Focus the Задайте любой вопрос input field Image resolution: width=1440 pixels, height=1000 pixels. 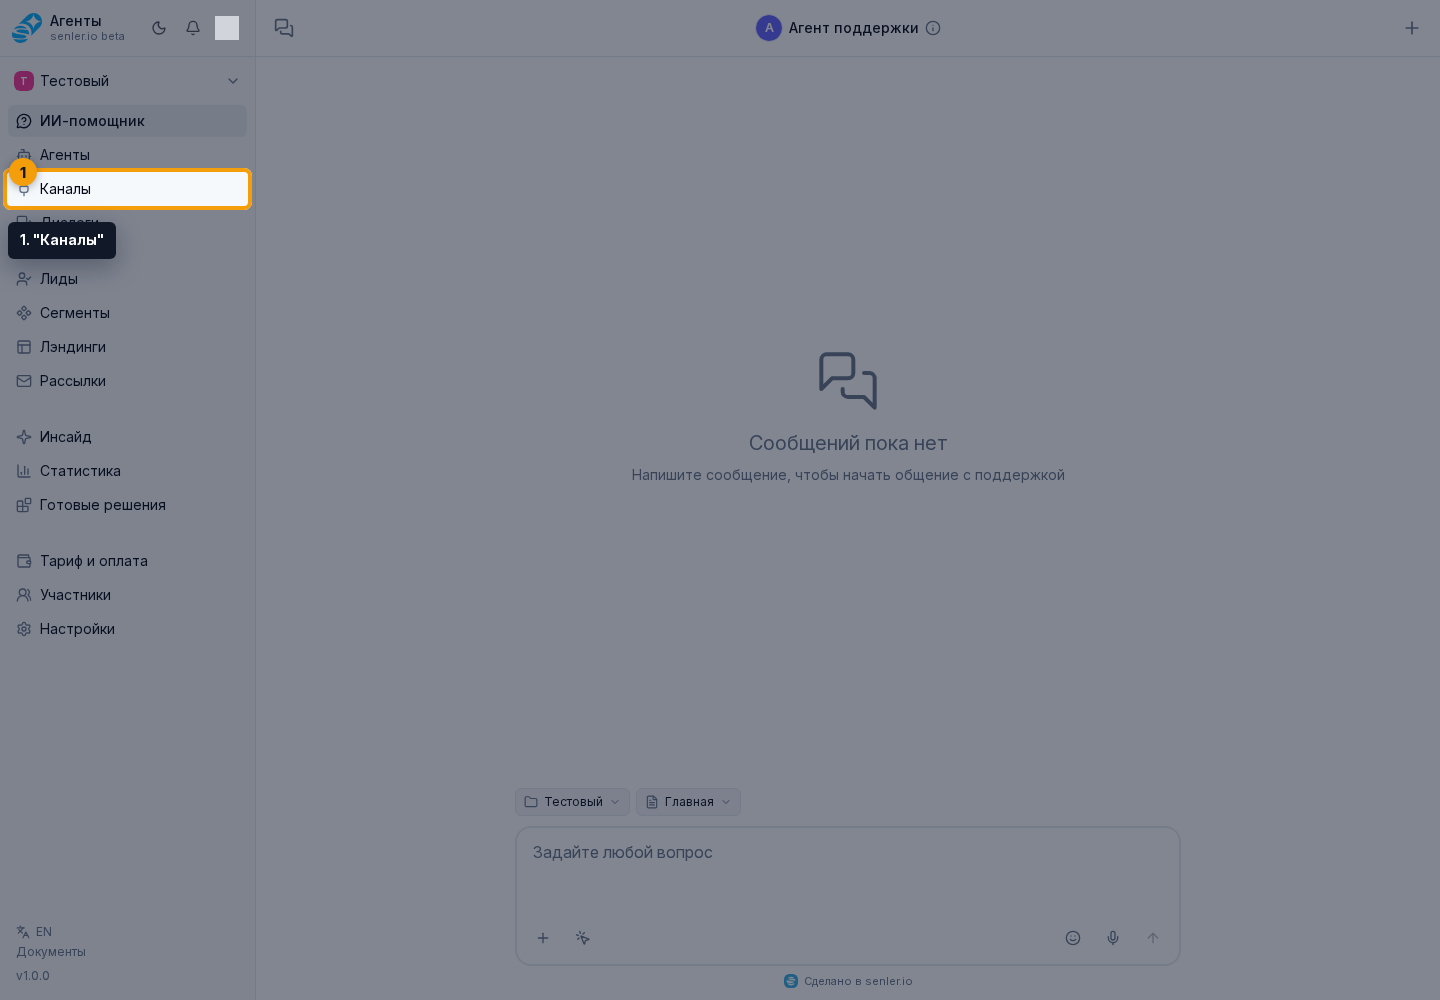(848, 870)
